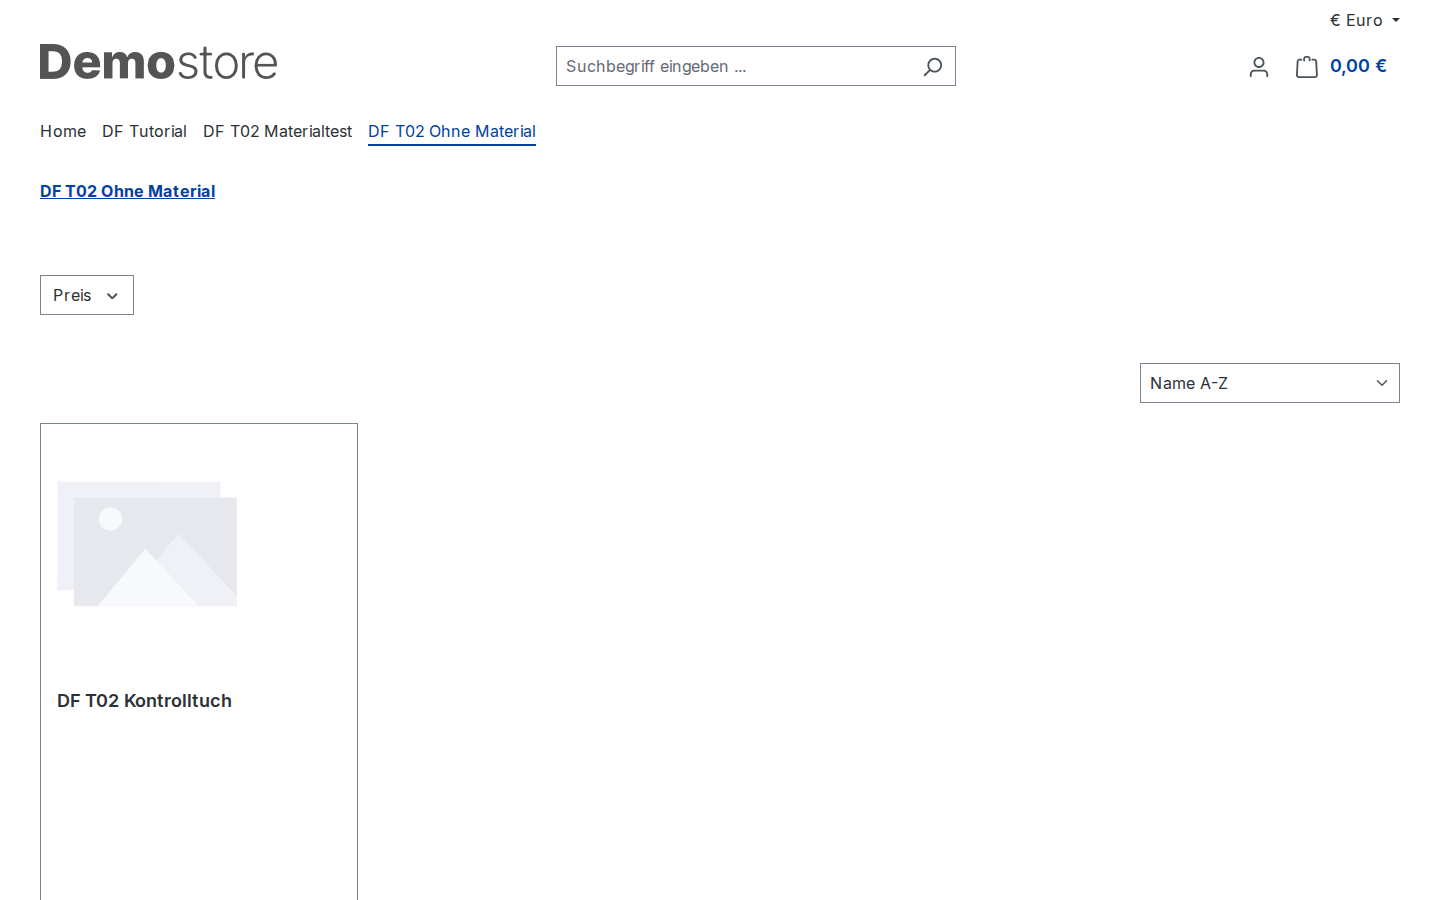Viewport: 1440px width, 900px height.
Task: Click the search magnifier icon
Action: (x=932, y=66)
